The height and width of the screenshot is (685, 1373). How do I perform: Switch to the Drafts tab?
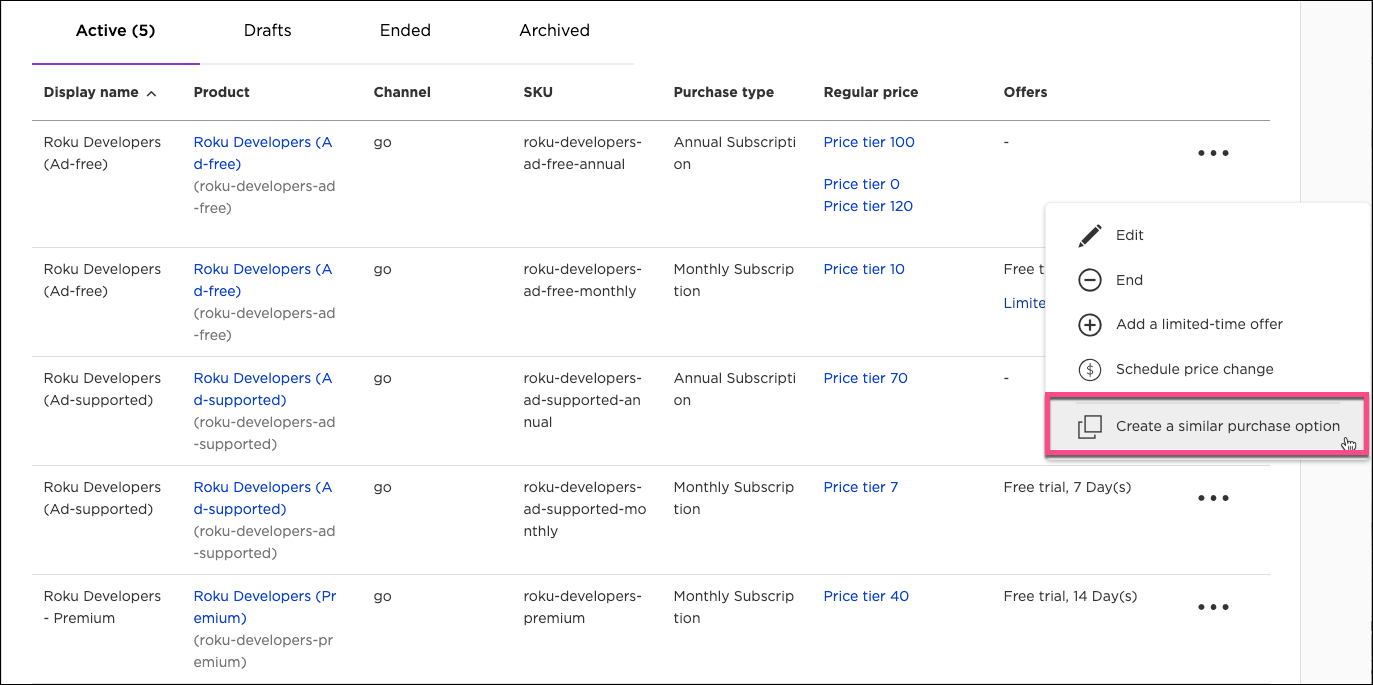point(267,31)
